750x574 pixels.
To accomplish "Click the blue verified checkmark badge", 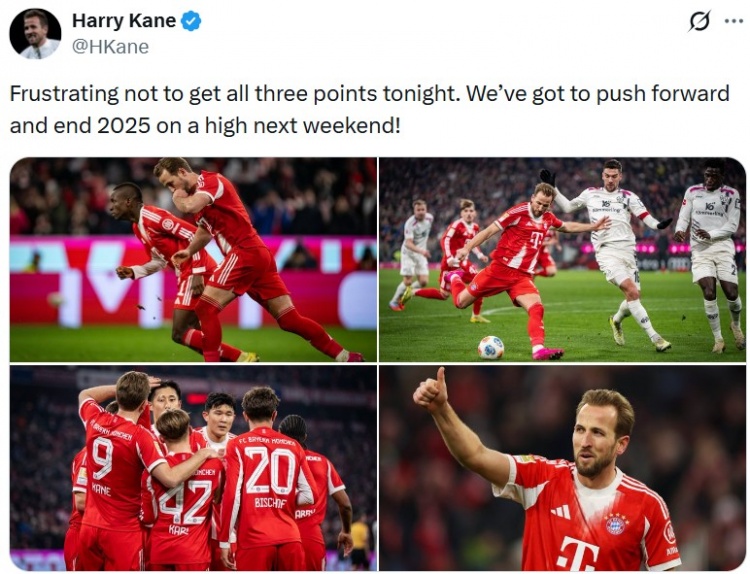I will coord(191,22).
